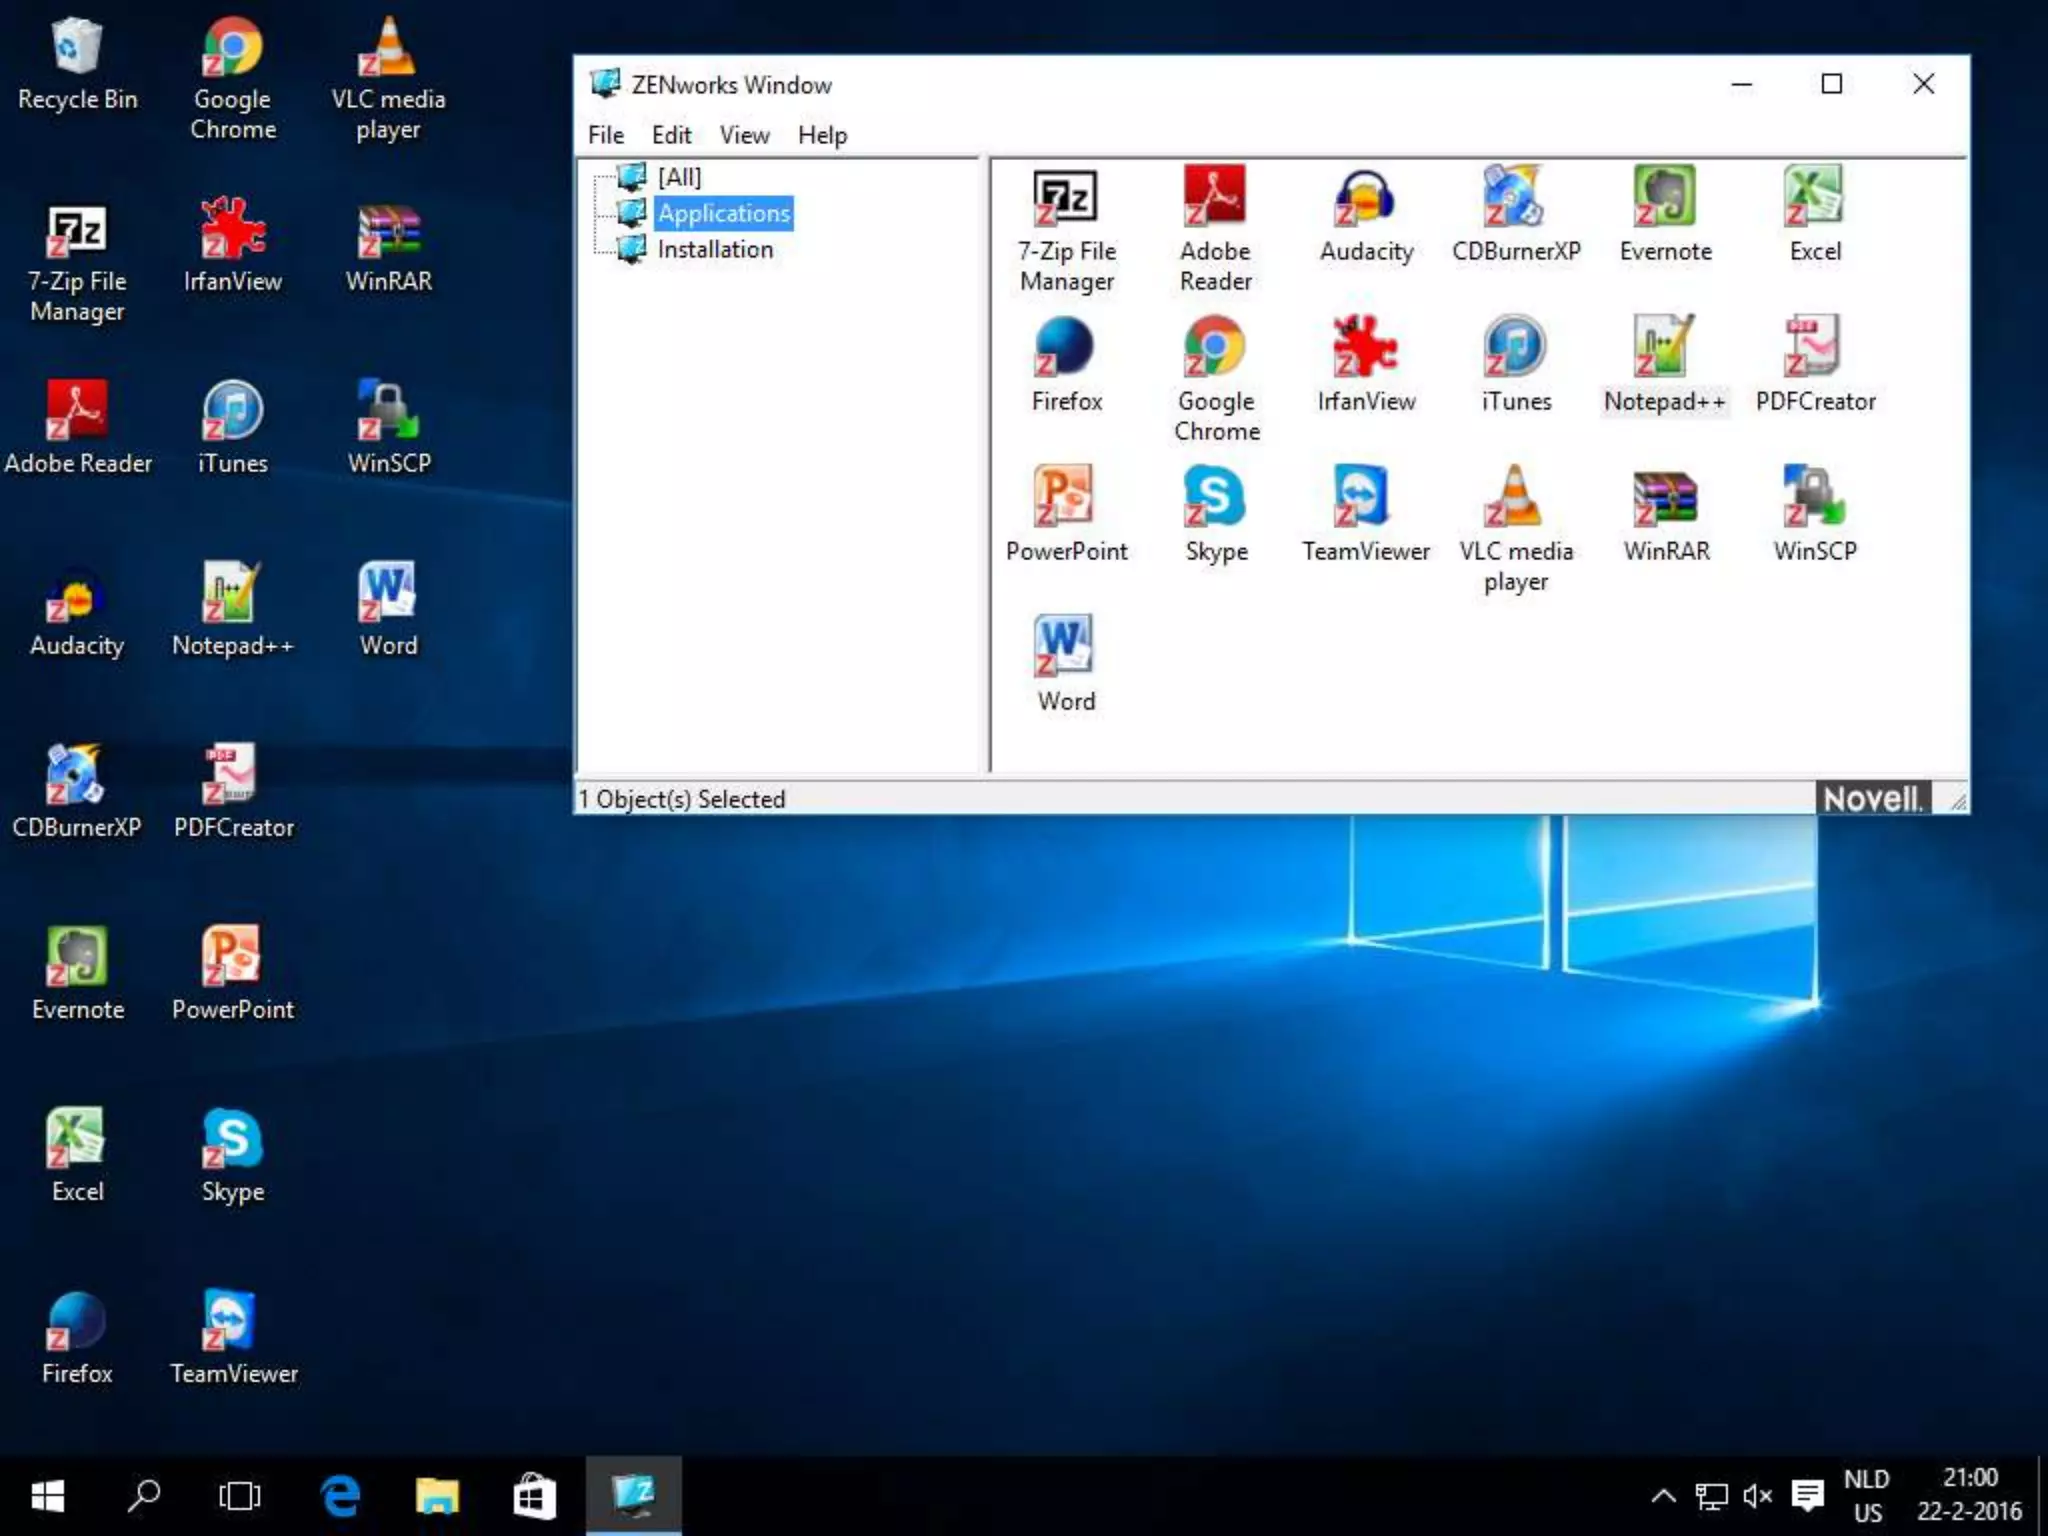Click the muted volume tray icon
This screenshot has height=1536, width=2048.
pos(1757,1496)
